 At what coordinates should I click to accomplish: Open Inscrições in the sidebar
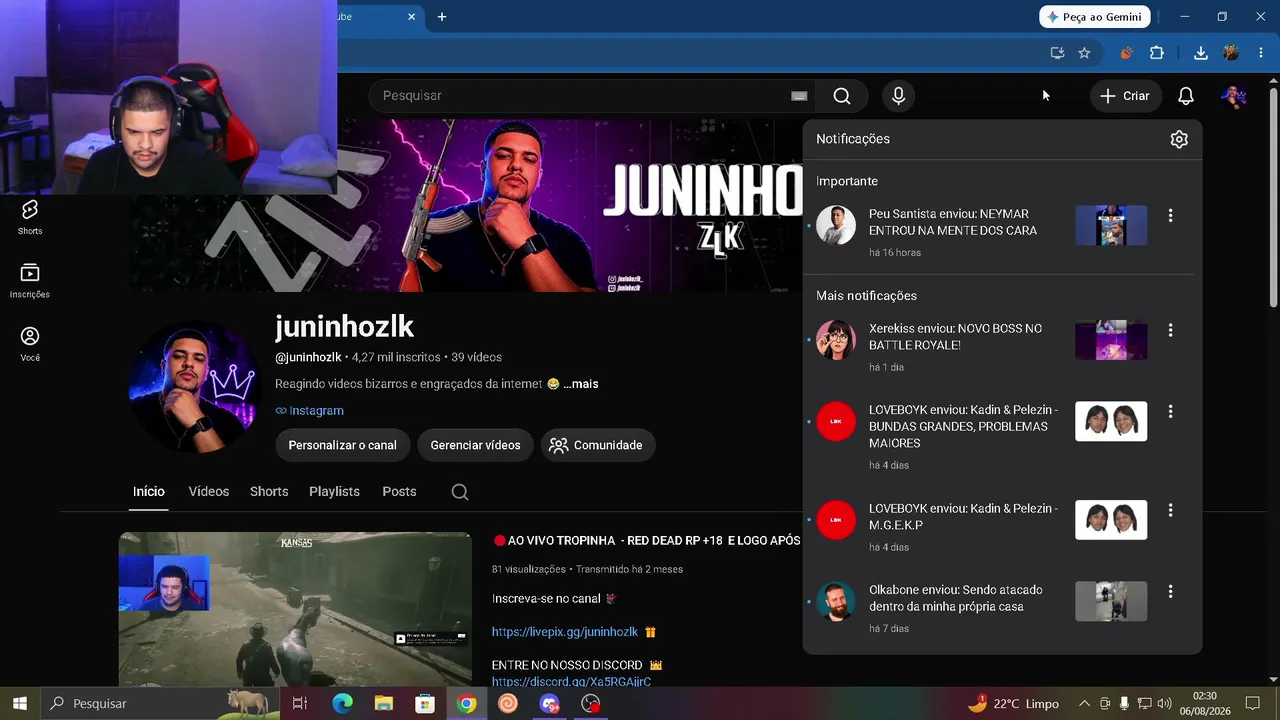[30, 280]
